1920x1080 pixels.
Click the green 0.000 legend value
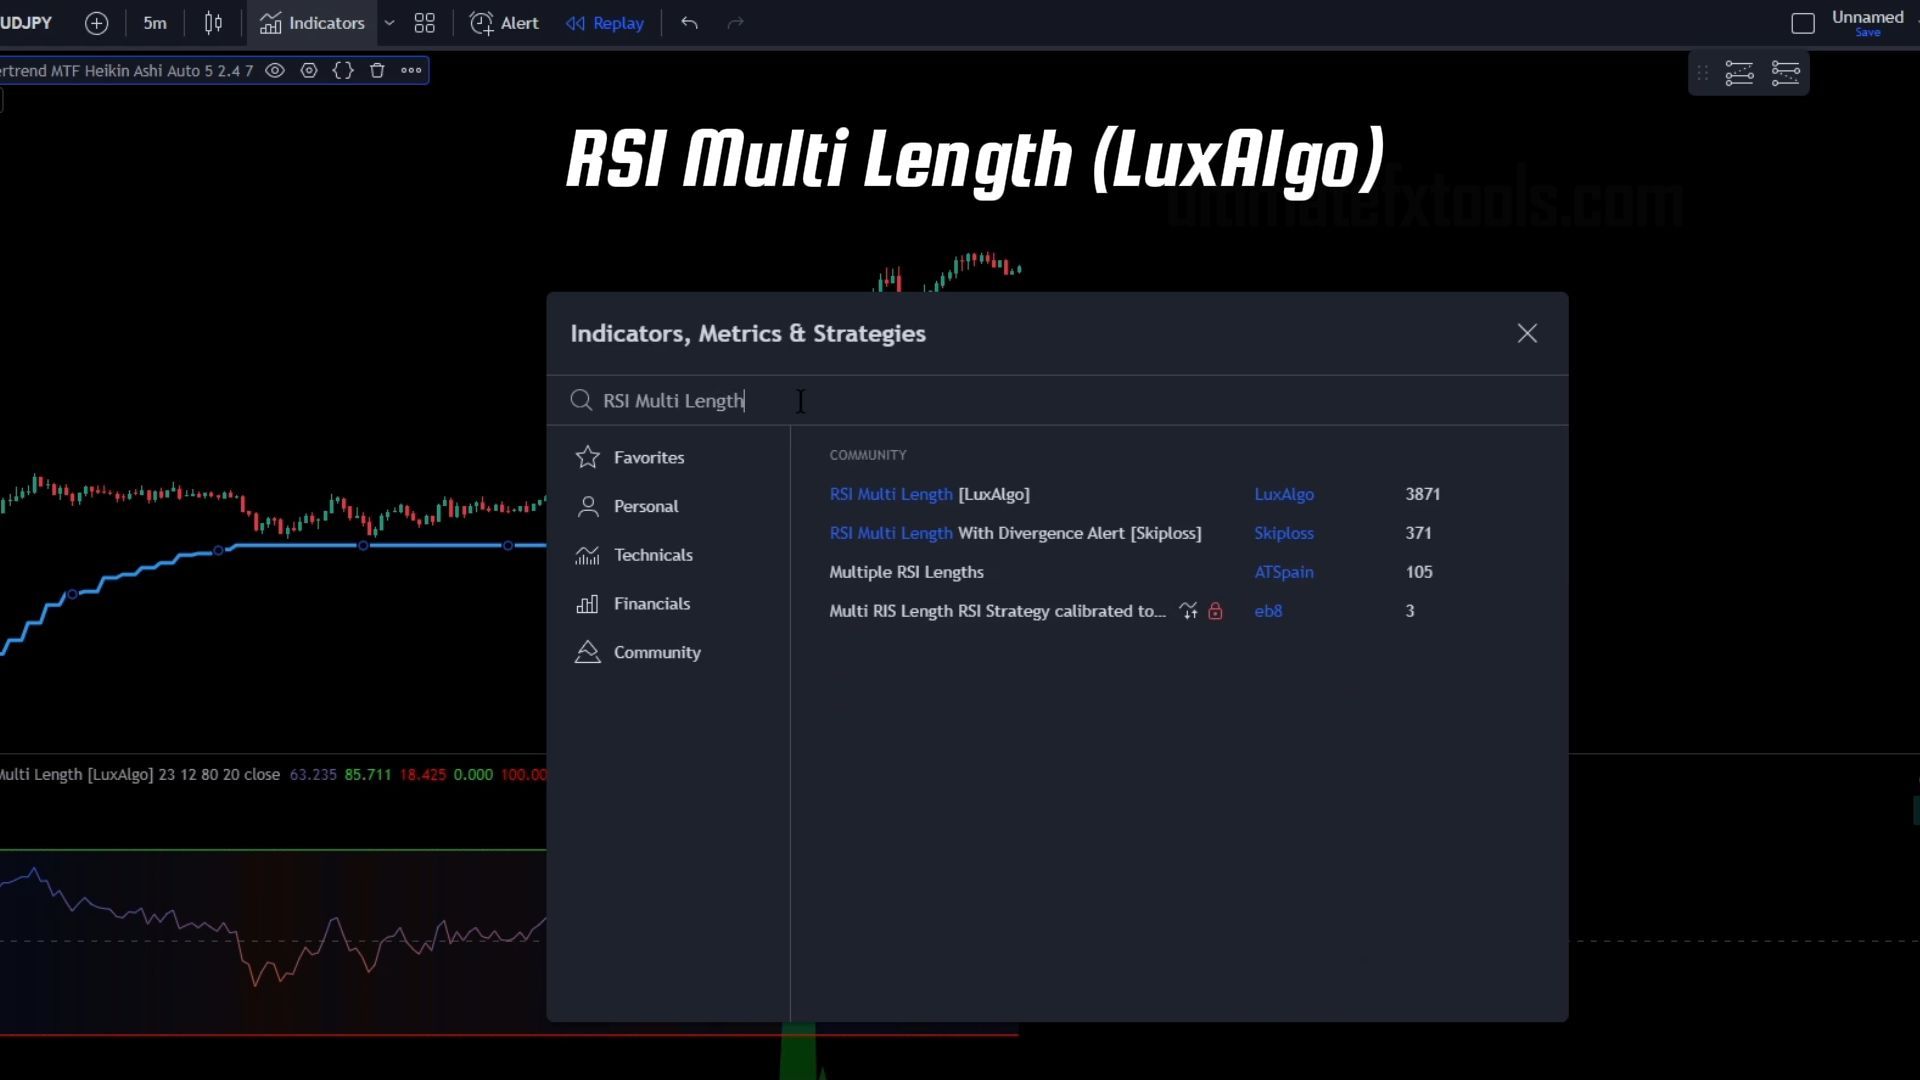473,774
